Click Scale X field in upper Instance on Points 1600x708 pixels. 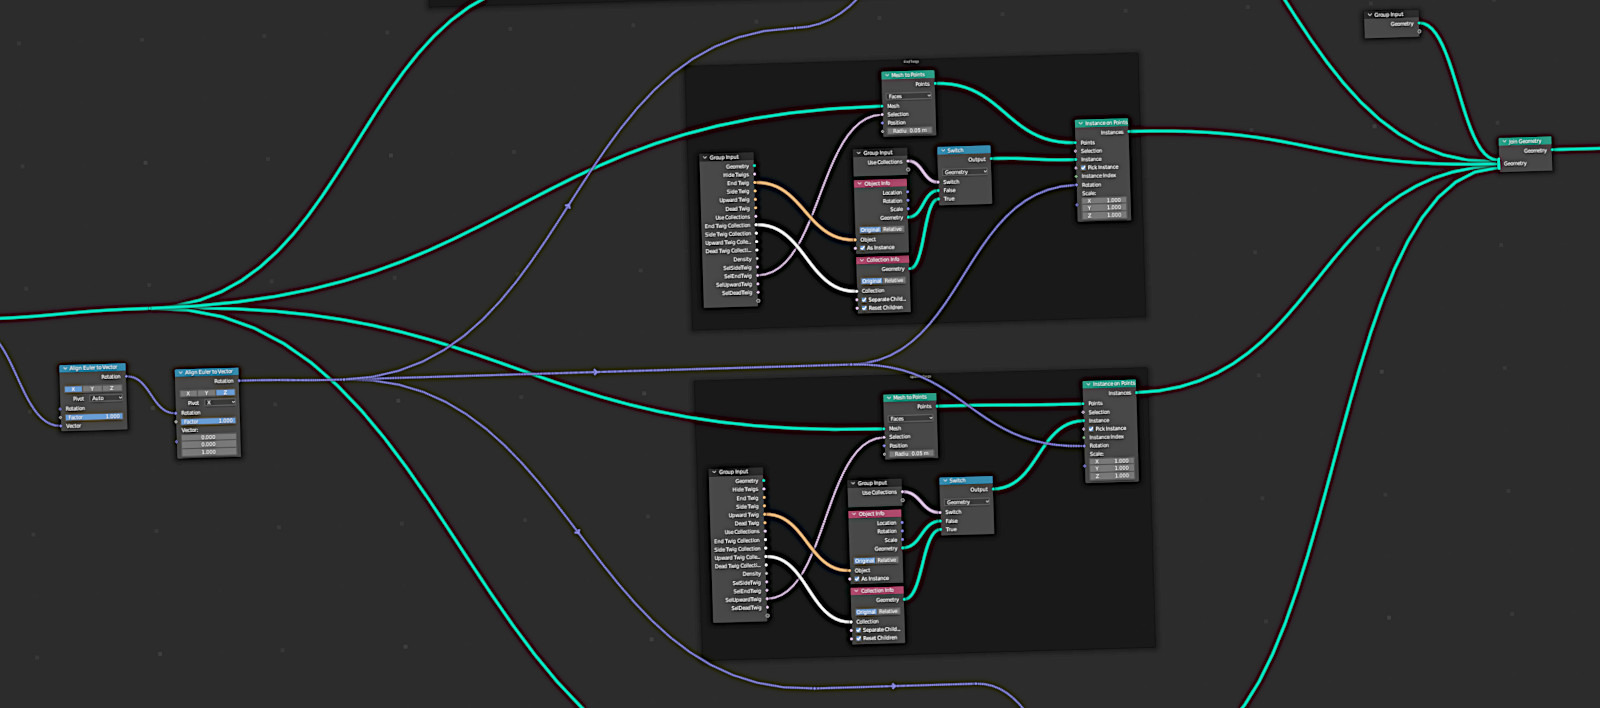click(1103, 200)
